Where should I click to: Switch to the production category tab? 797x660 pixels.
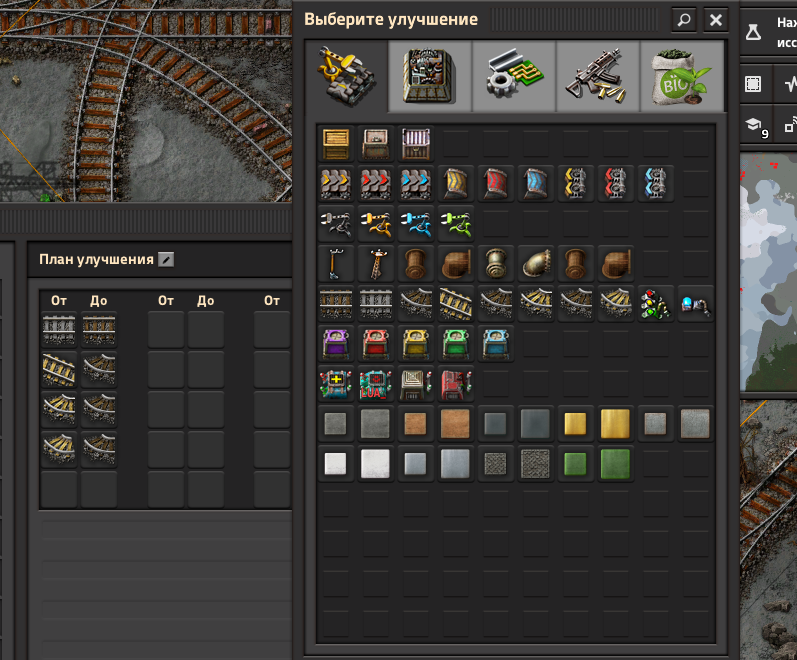(x=429, y=75)
